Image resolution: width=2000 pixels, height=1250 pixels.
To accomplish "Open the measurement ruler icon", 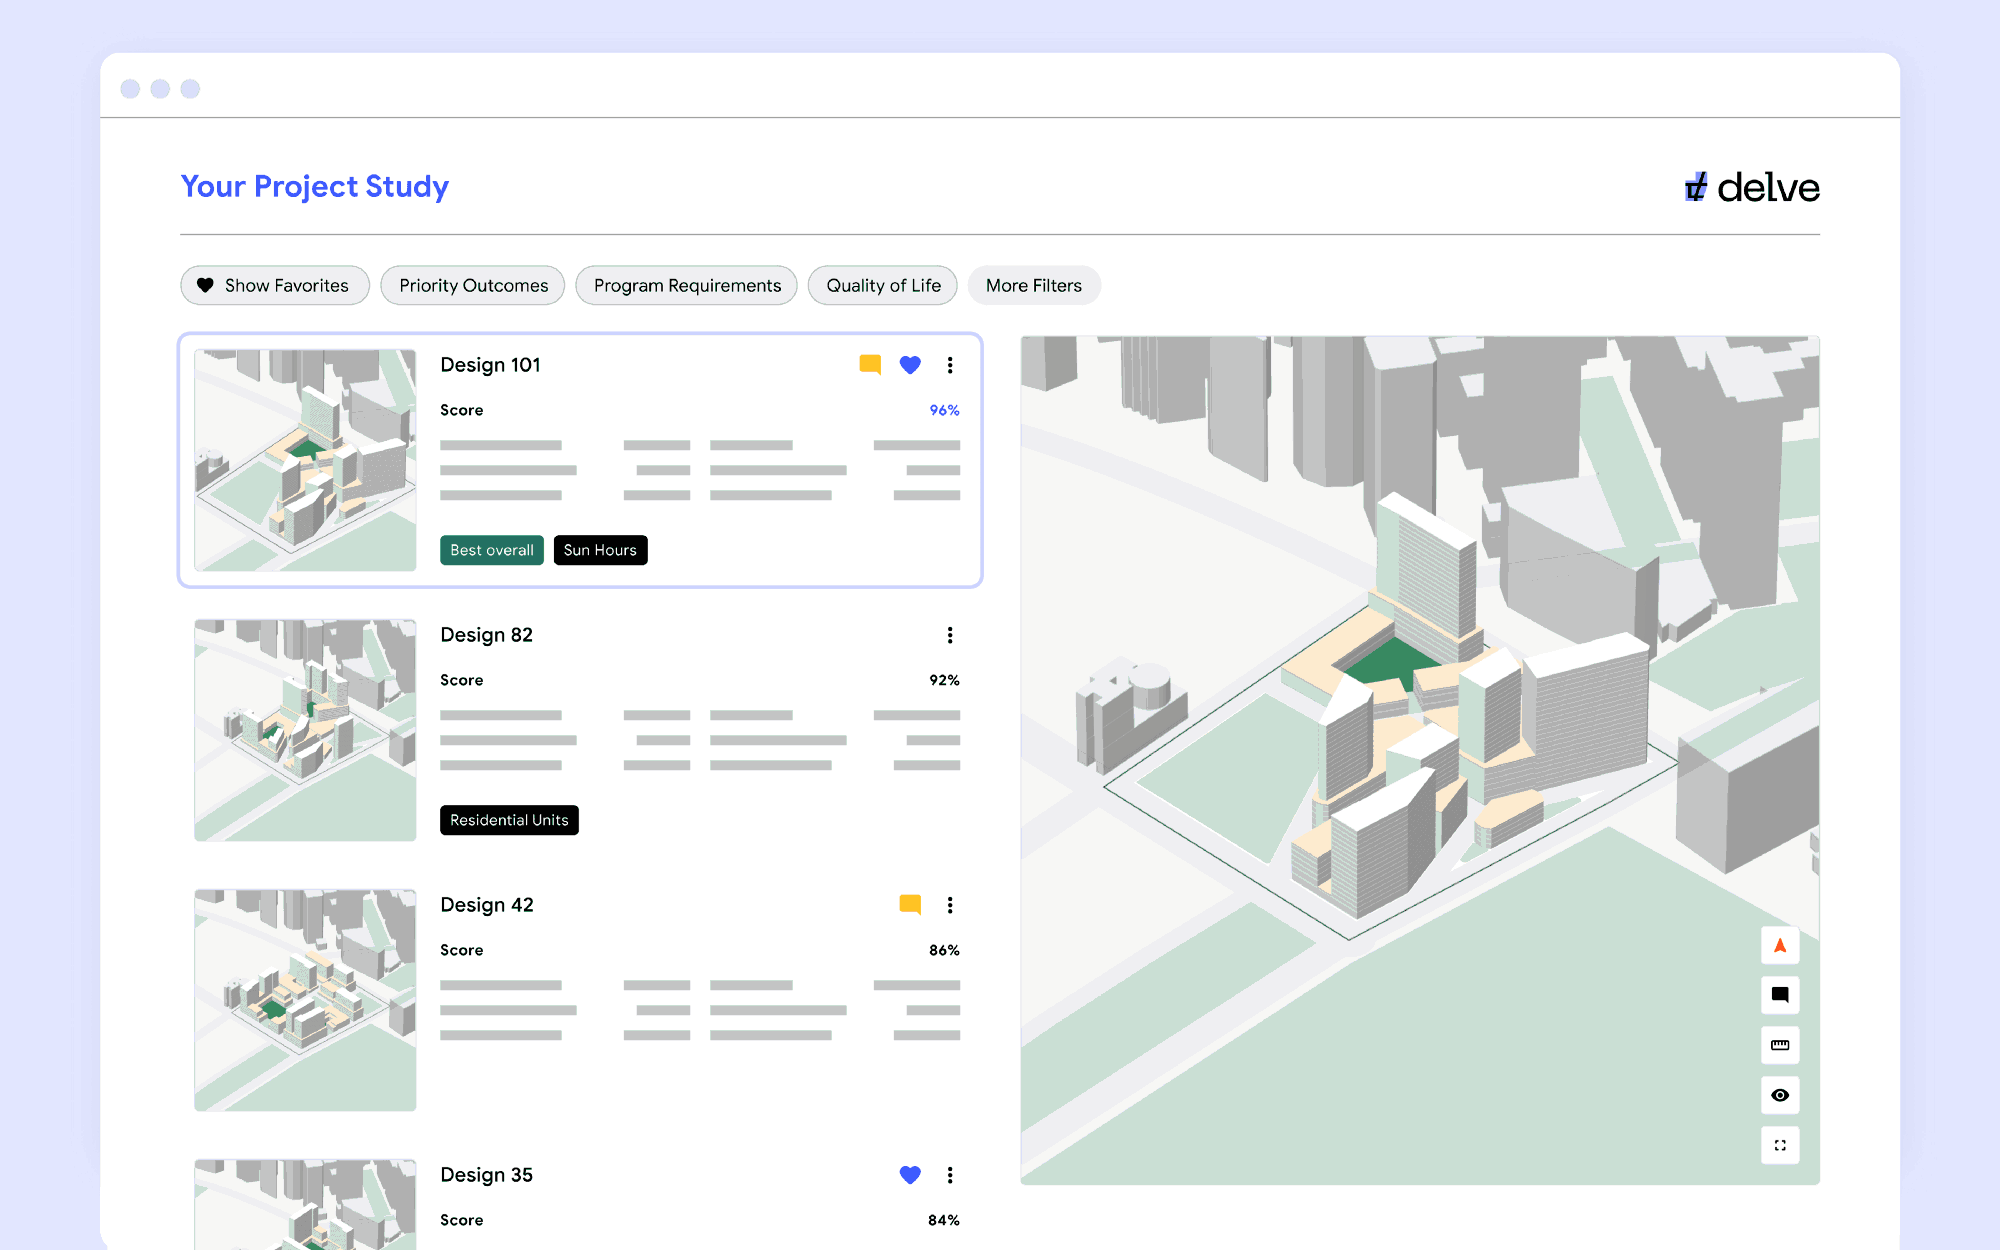I will coord(1781,1044).
